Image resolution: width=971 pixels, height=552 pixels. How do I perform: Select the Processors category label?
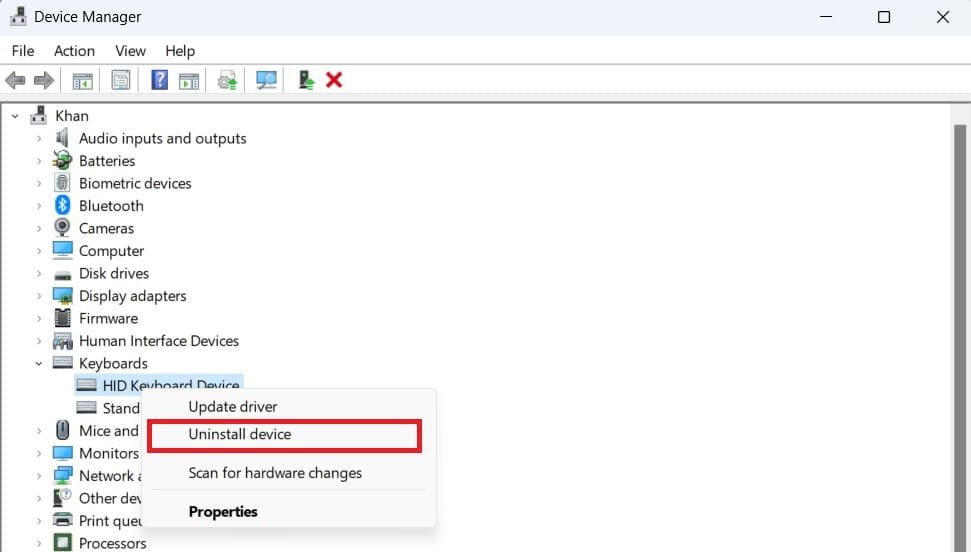coord(113,543)
